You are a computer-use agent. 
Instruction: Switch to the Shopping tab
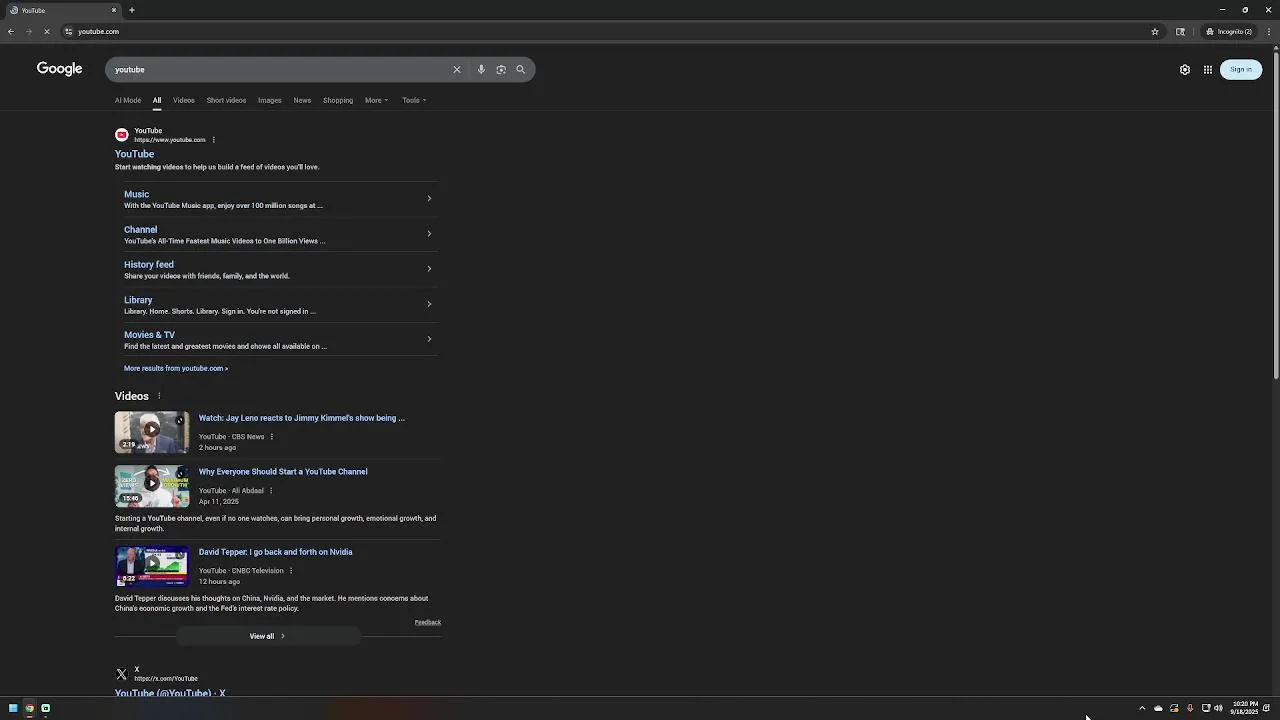338,100
